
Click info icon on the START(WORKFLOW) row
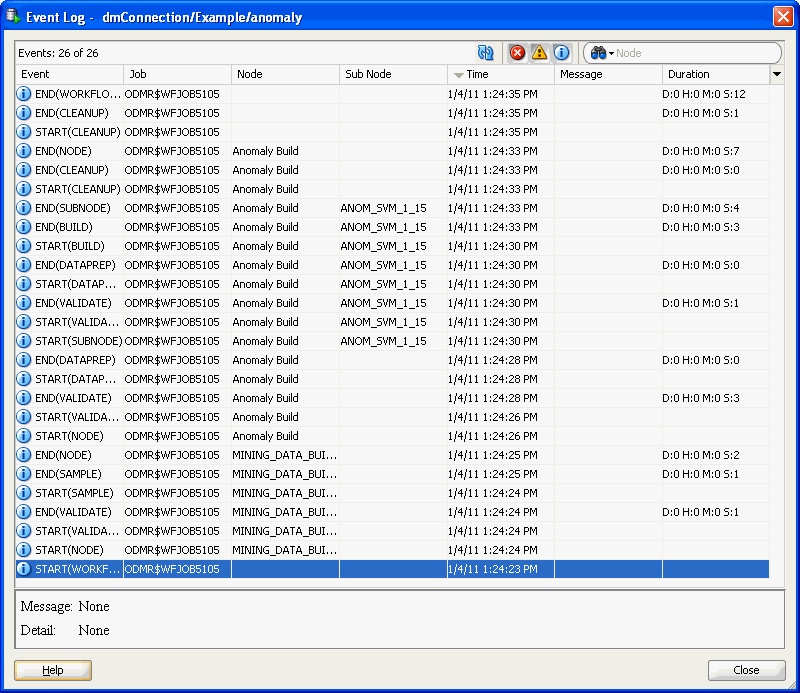click(23, 568)
